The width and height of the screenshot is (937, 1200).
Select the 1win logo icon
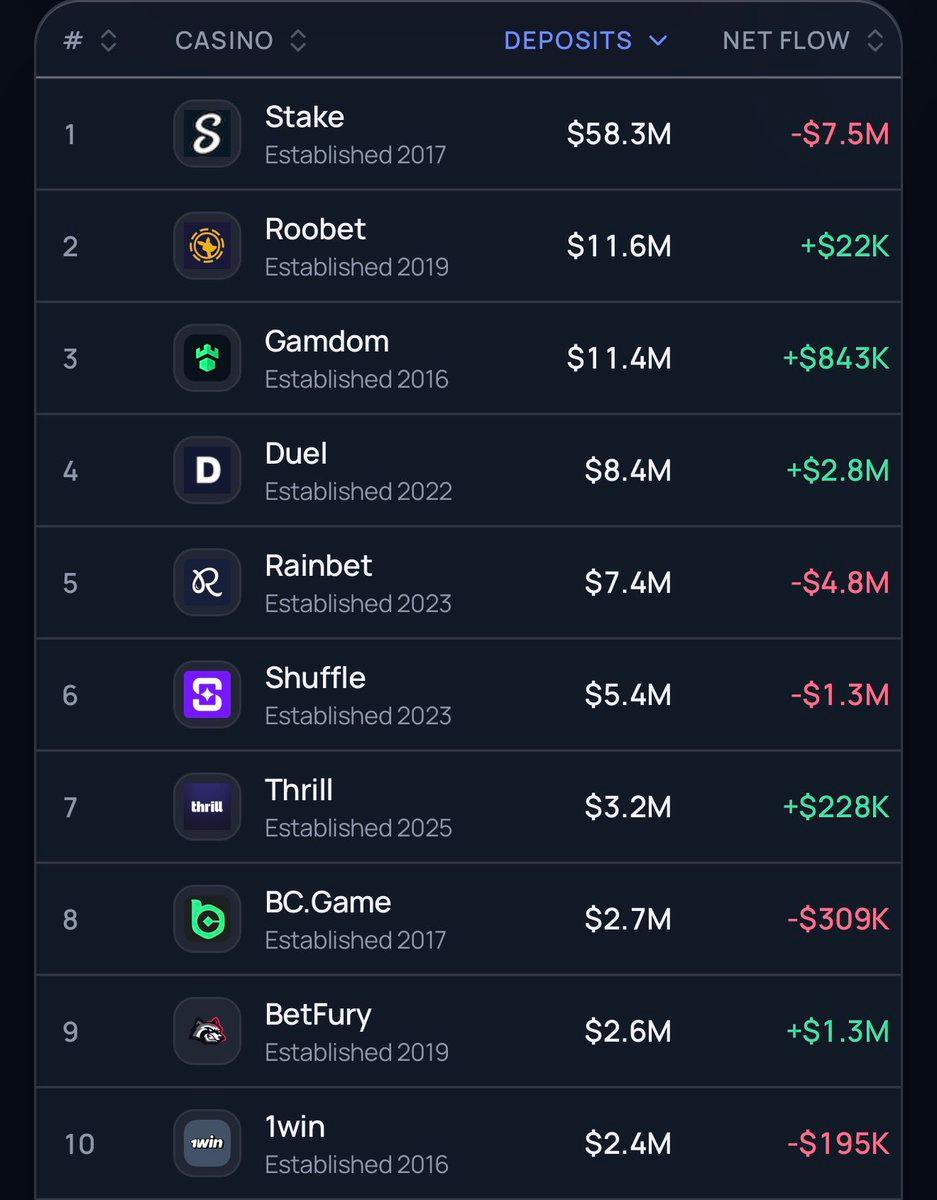(x=207, y=1142)
